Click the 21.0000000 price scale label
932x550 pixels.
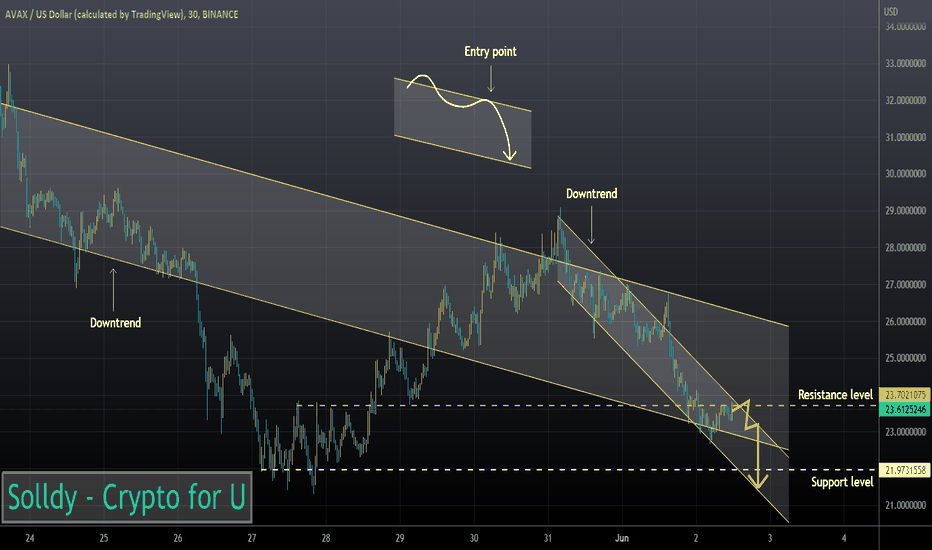[905, 505]
